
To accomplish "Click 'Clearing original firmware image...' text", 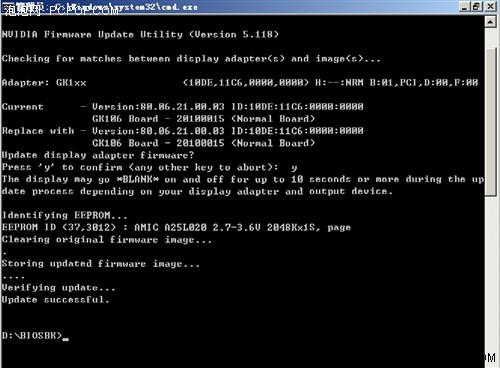I will pos(107,240).
